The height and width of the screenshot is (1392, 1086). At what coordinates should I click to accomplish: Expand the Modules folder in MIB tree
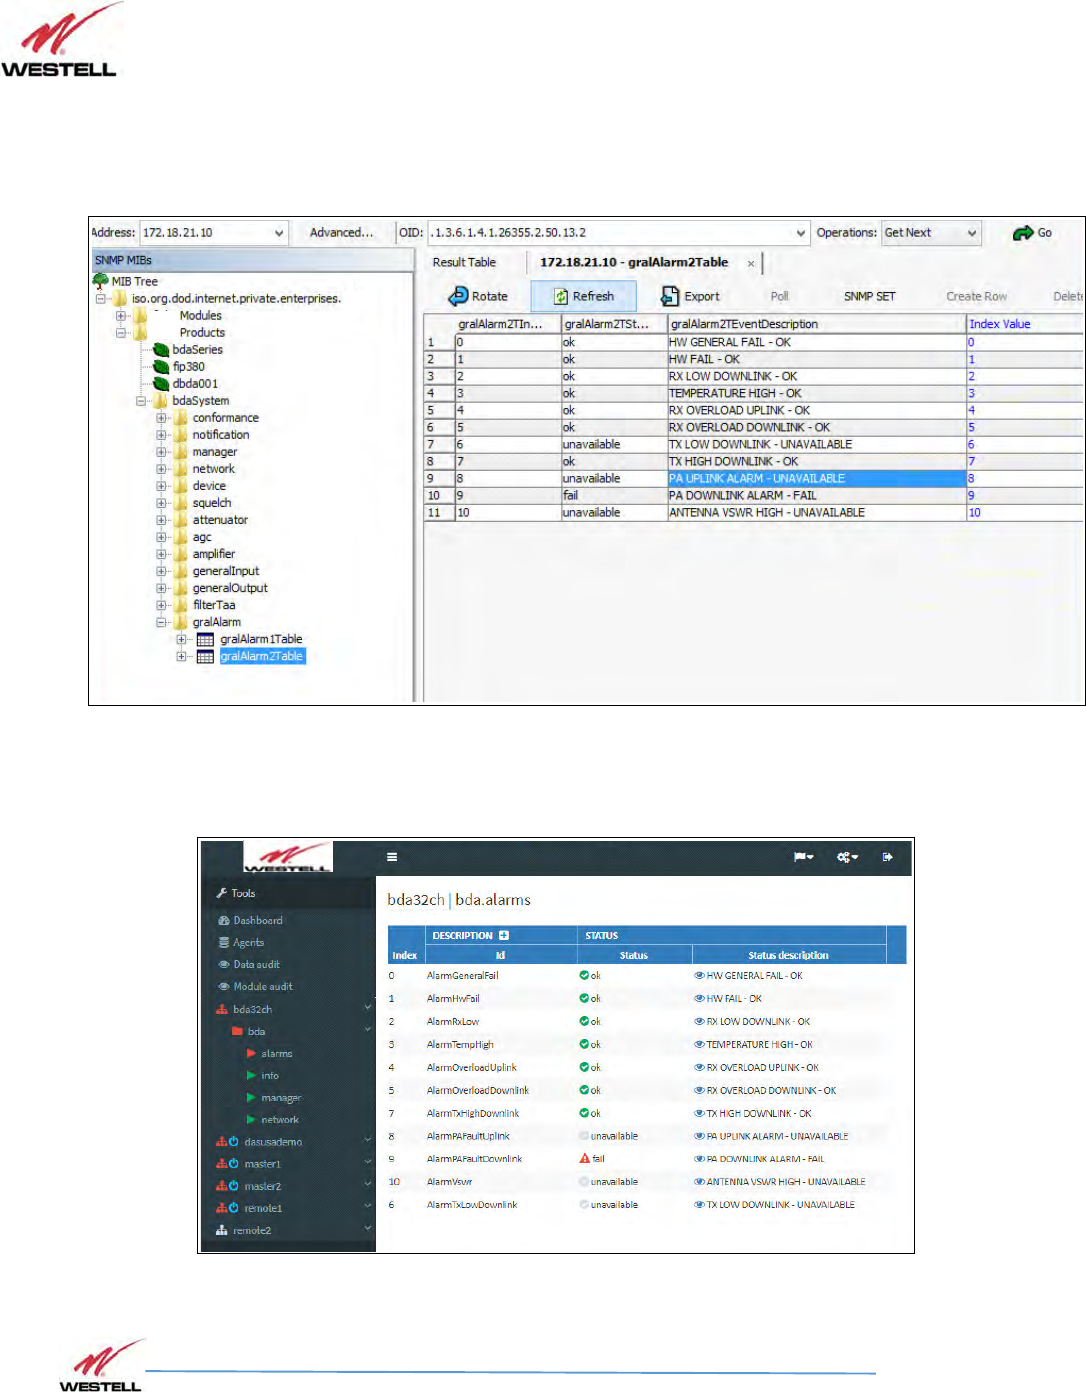pyautogui.click(x=121, y=316)
